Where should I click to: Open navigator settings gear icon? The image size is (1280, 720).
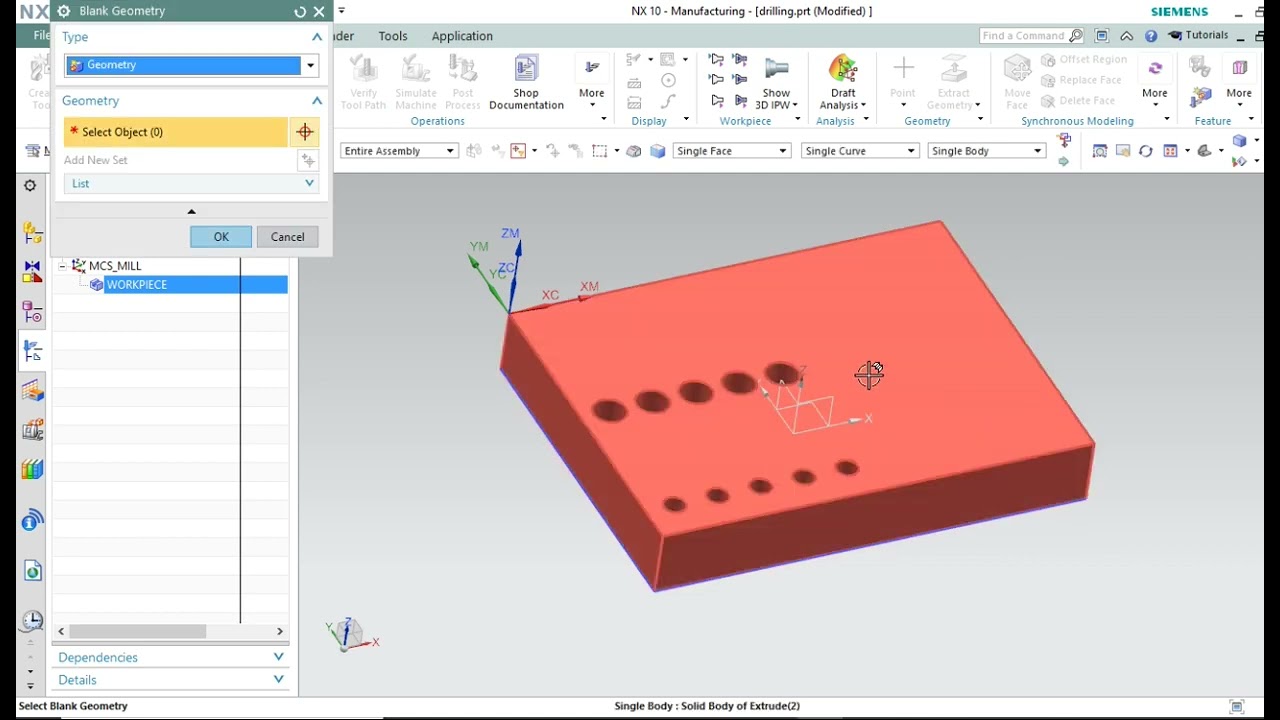pos(30,186)
